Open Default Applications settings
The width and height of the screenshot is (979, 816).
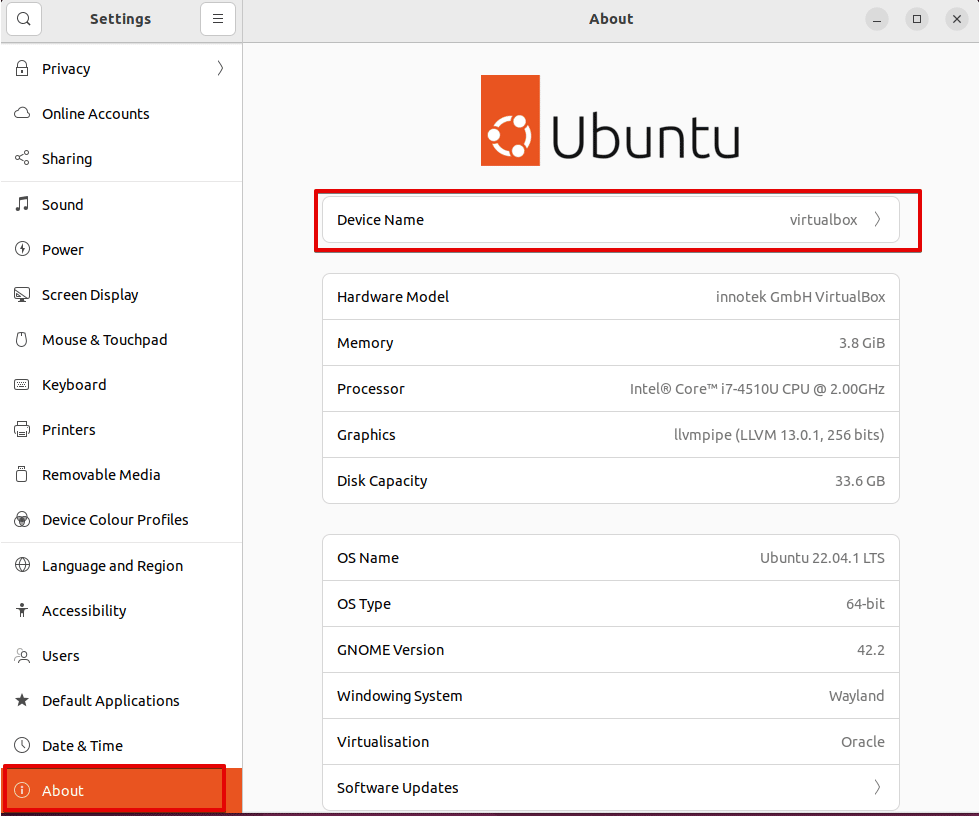[x=121, y=700]
